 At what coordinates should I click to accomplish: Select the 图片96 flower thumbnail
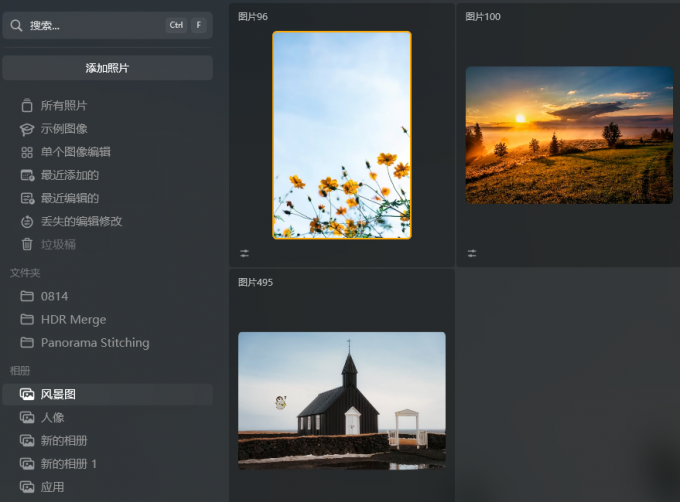click(x=342, y=135)
